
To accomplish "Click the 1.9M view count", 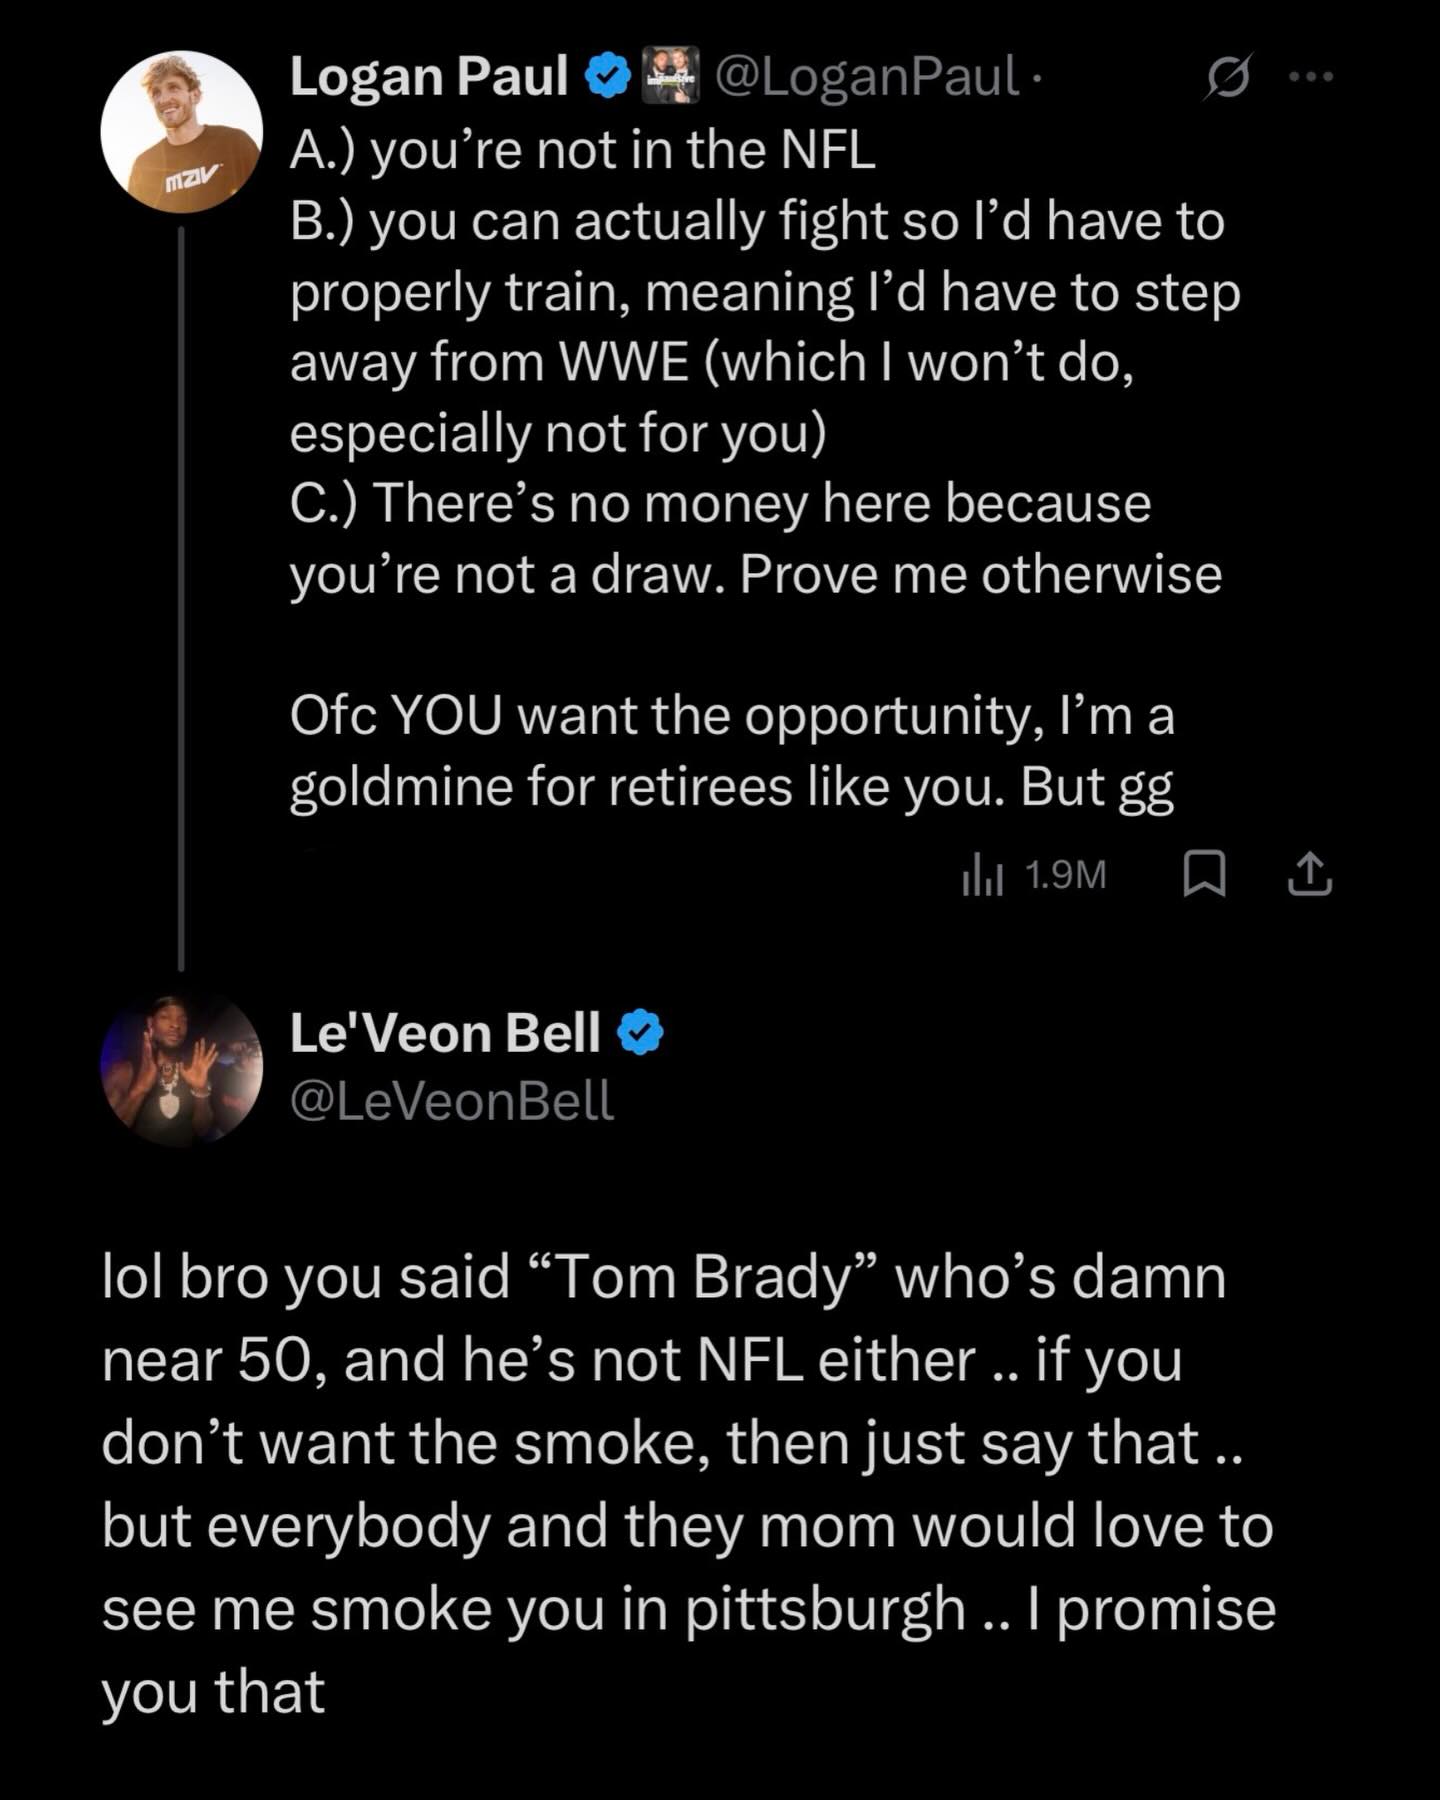I will (x=1066, y=875).
